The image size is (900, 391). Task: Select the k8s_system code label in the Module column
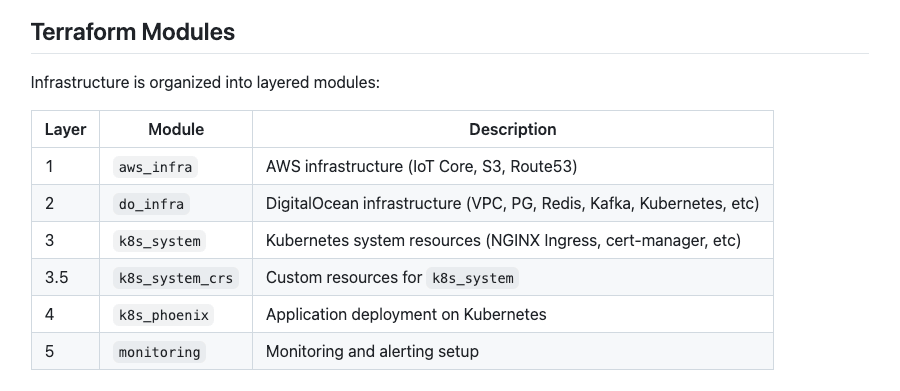(159, 241)
